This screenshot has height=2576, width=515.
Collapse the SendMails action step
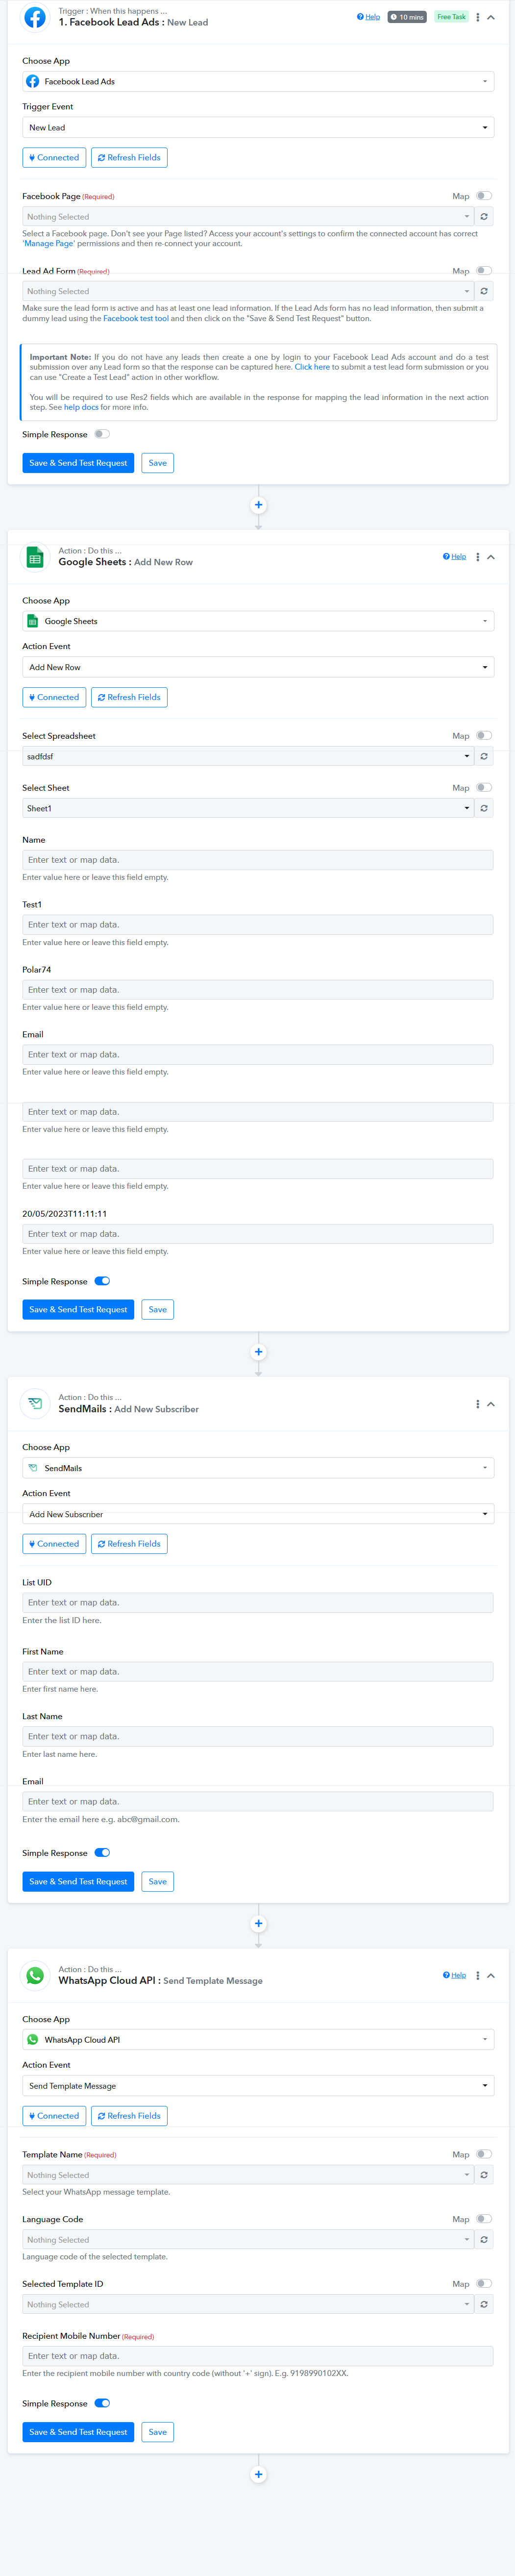pyautogui.click(x=491, y=1404)
